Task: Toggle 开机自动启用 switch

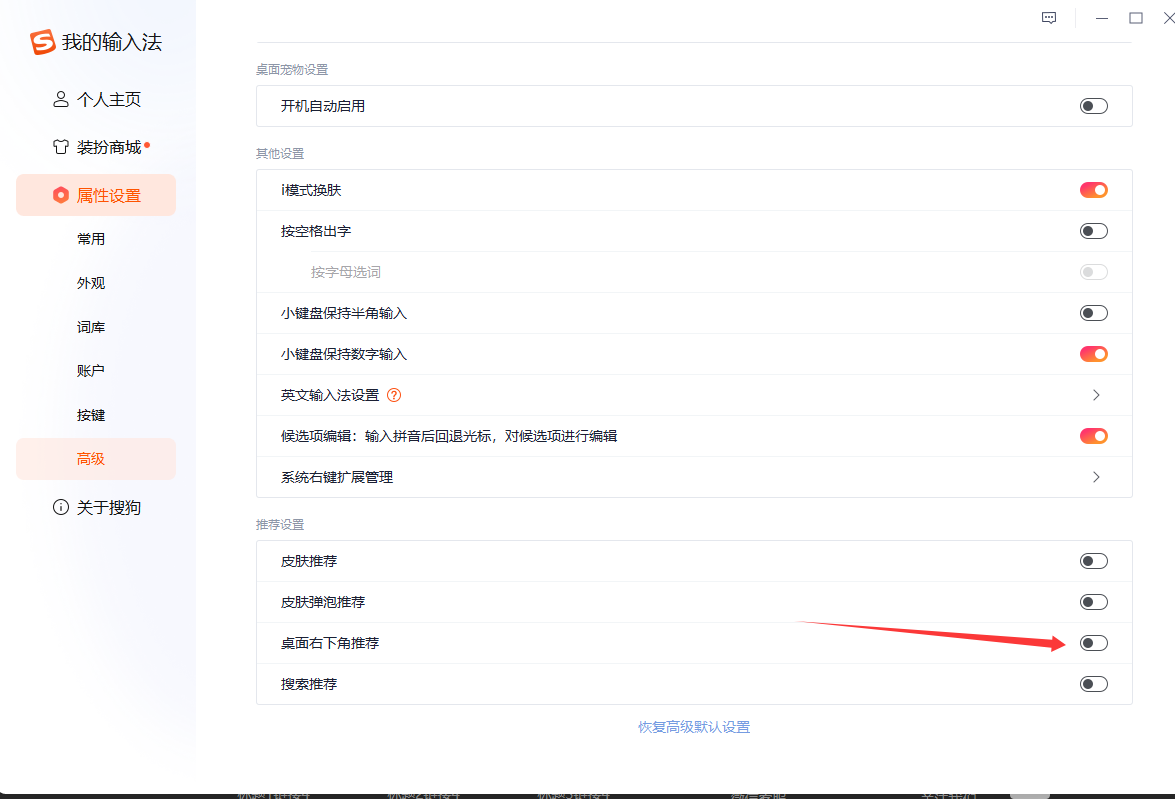Action: 1093,106
